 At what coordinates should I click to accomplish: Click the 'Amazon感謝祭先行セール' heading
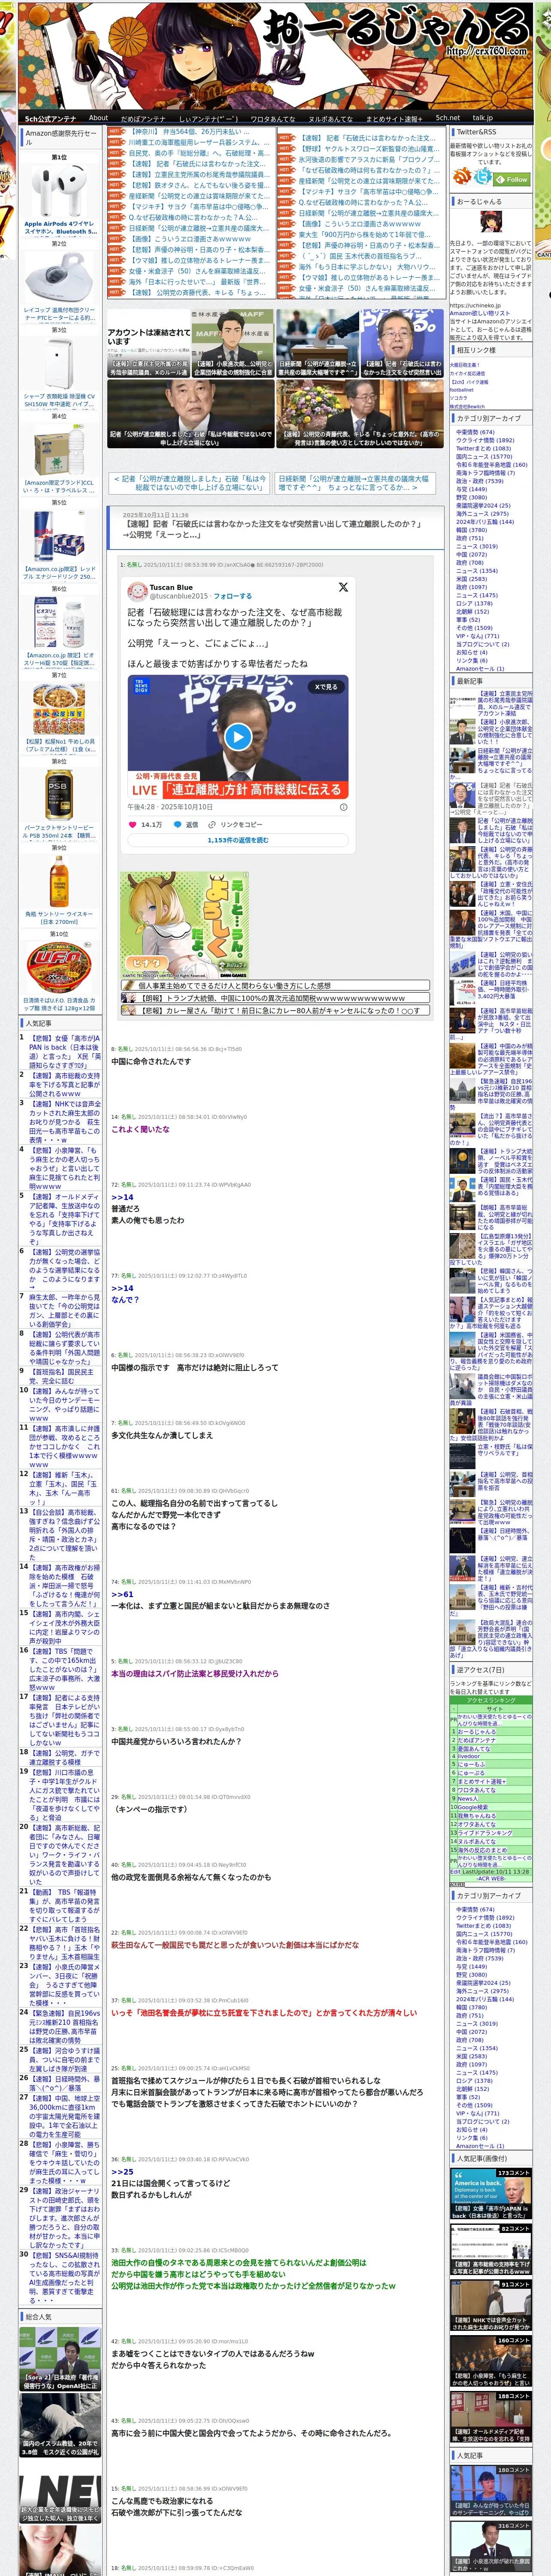61,137
